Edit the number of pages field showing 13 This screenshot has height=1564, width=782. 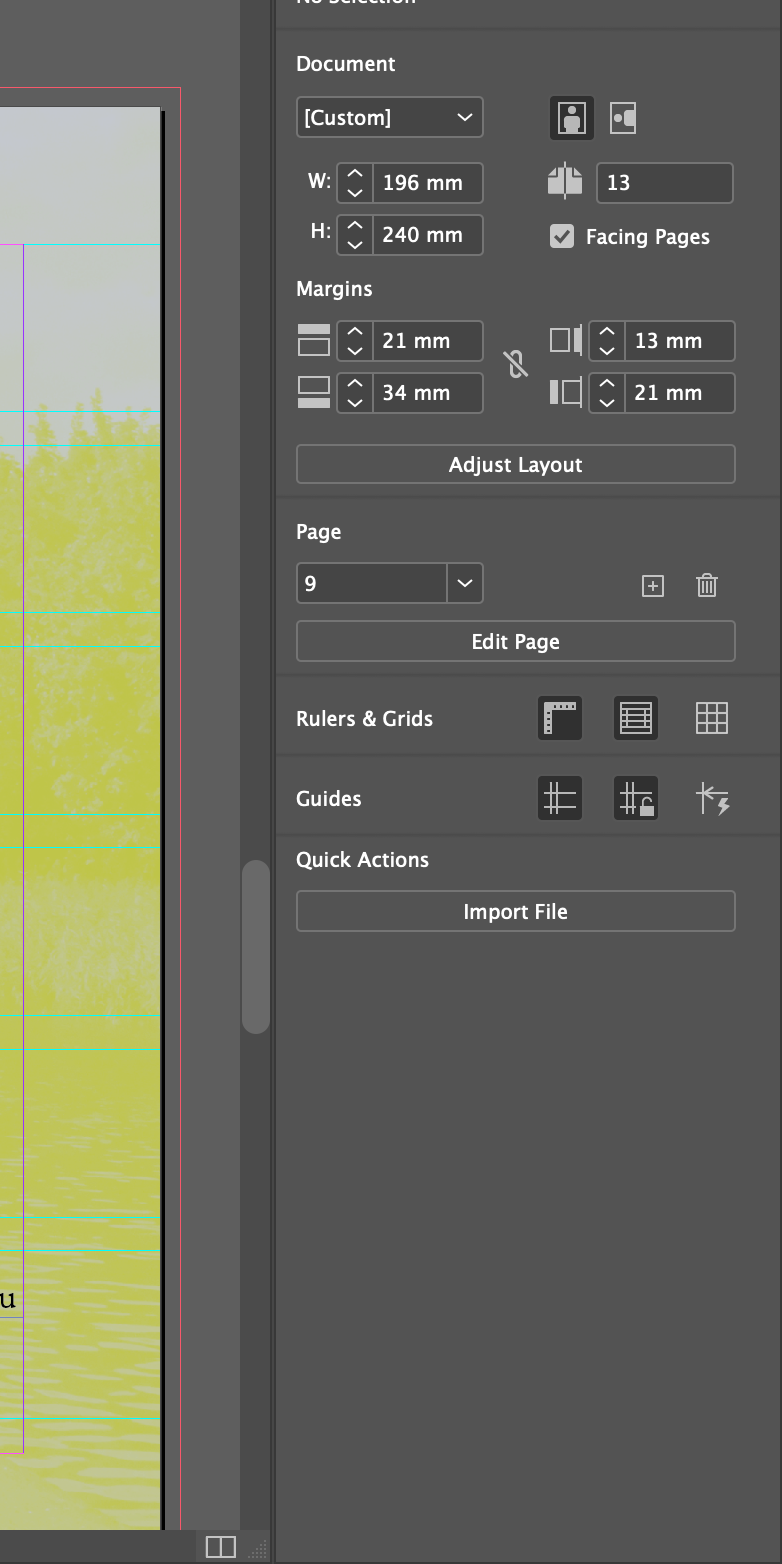coord(664,182)
